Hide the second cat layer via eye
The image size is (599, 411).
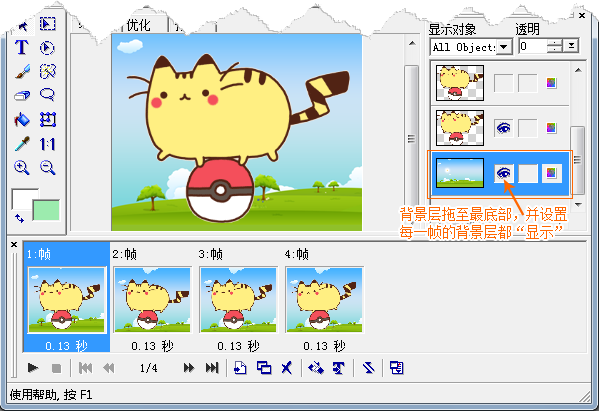point(503,128)
